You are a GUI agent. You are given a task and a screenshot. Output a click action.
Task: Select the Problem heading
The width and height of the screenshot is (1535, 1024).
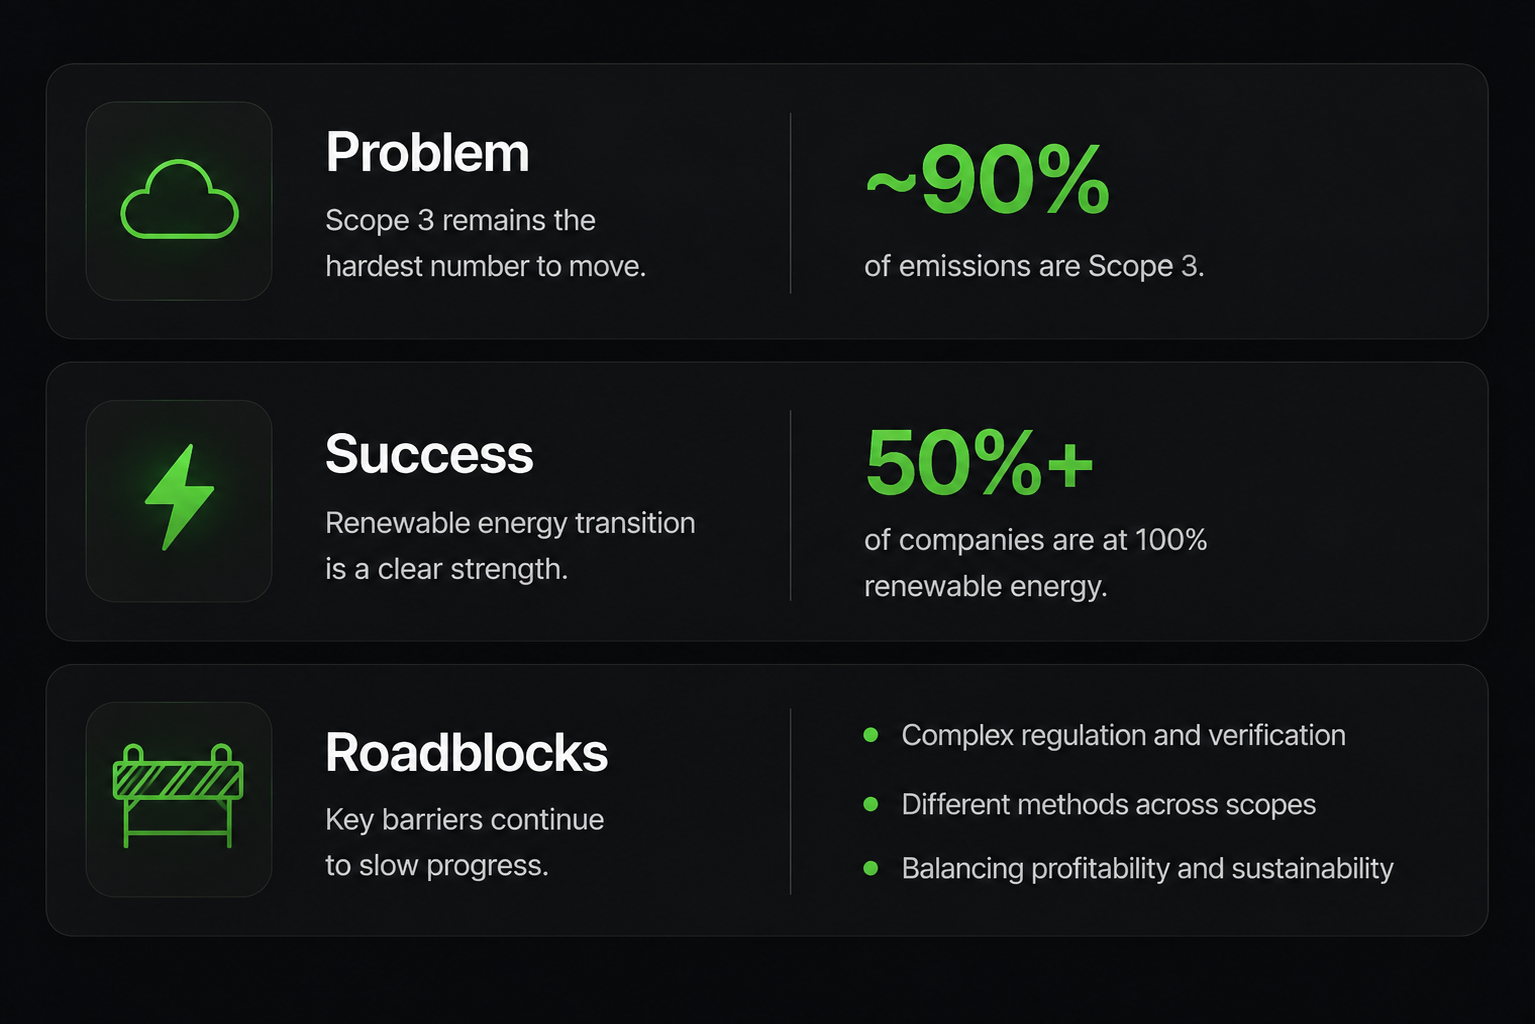pos(427,153)
